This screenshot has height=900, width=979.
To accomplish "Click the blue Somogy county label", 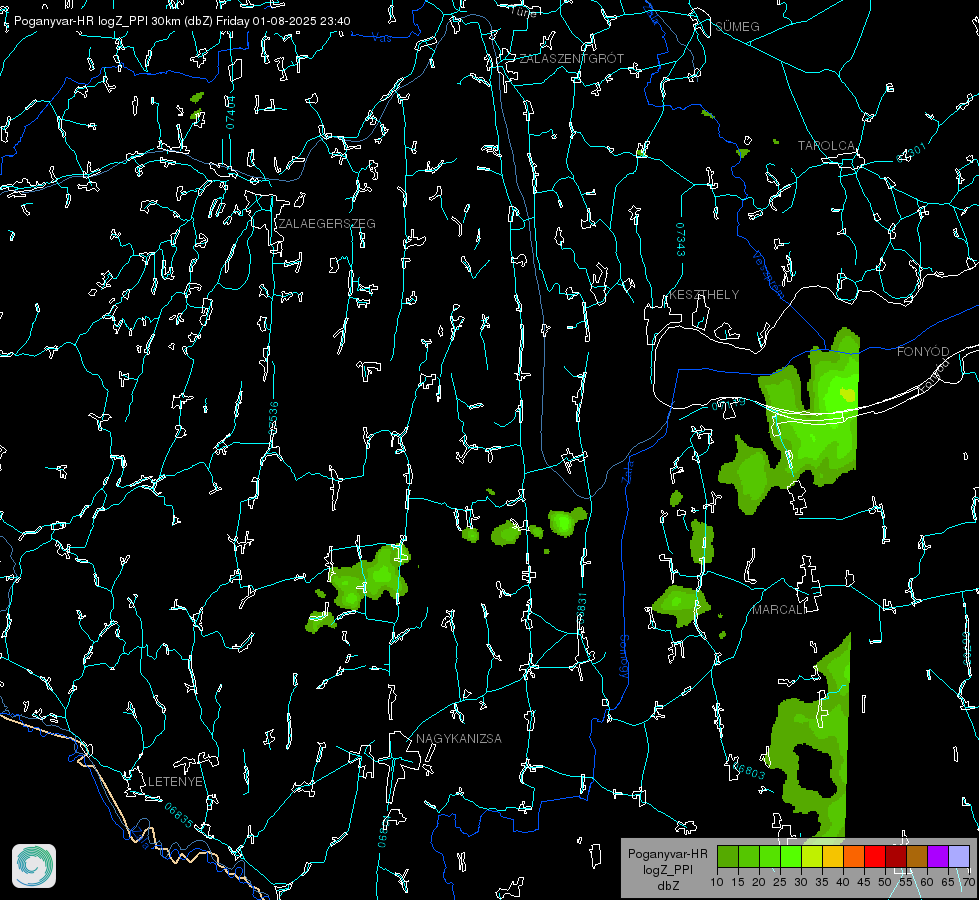I will [623, 657].
